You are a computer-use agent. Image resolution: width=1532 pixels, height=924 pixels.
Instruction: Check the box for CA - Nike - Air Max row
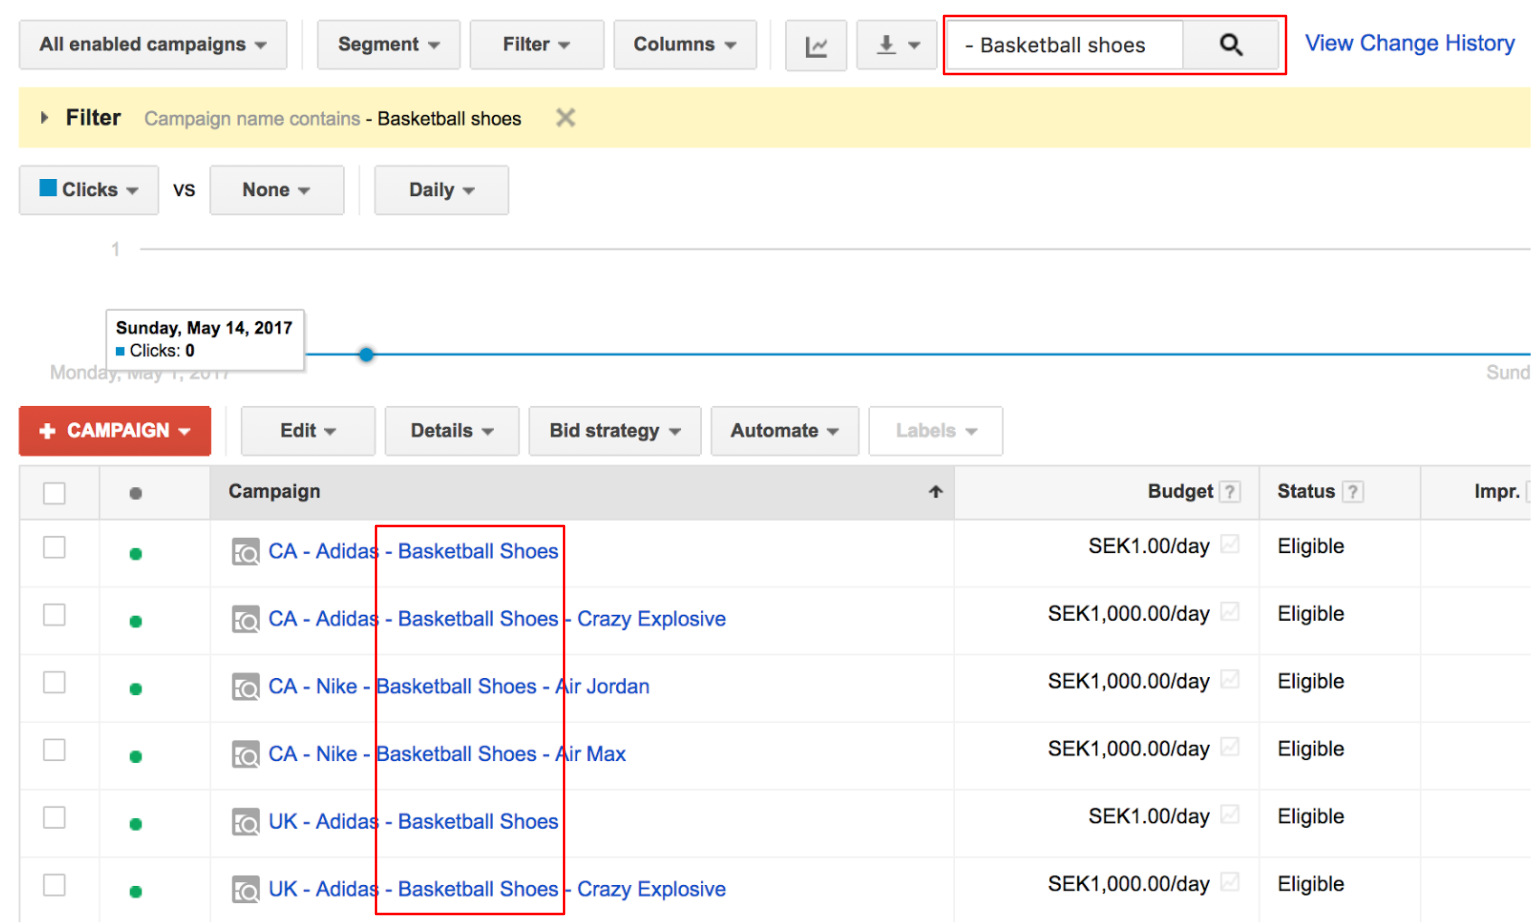(x=55, y=750)
